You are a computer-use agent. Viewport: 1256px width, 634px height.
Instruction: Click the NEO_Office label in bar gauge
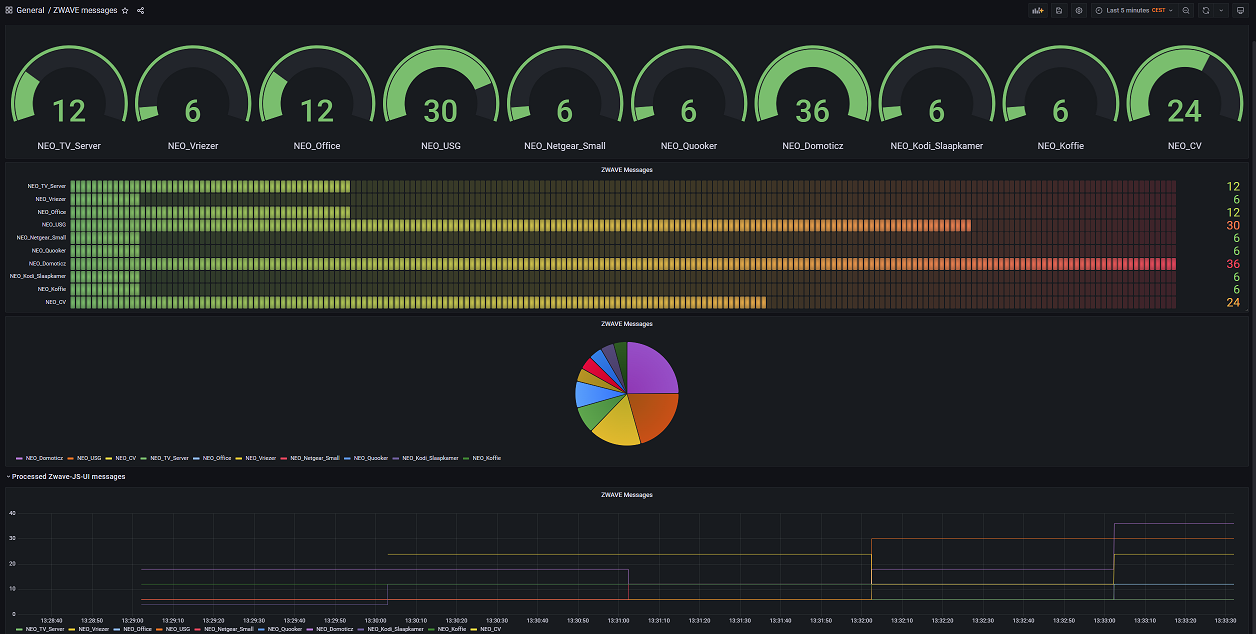click(x=52, y=212)
